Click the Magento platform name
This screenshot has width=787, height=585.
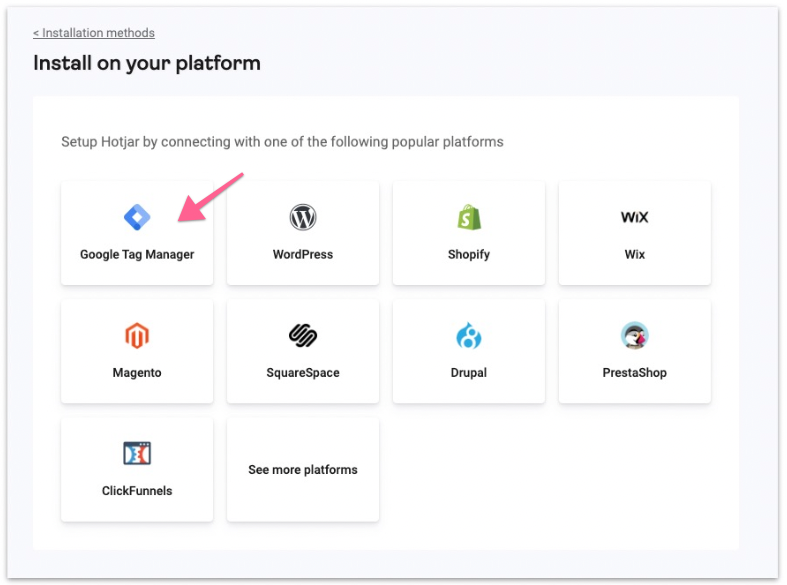point(137,373)
